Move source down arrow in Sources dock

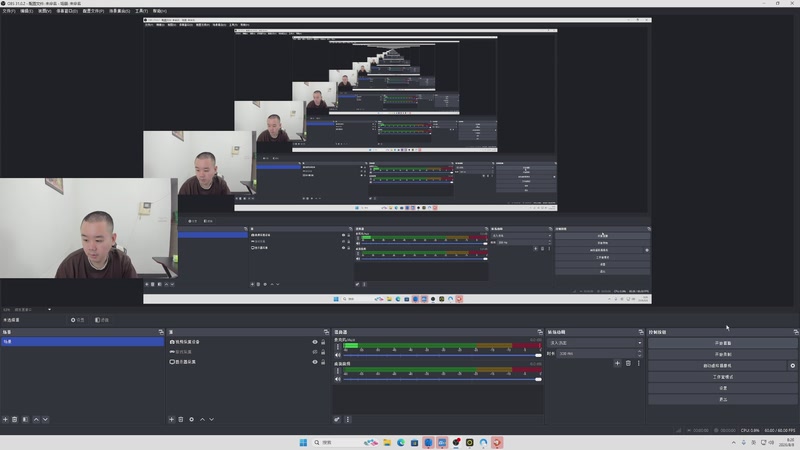click(x=211, y=419)
